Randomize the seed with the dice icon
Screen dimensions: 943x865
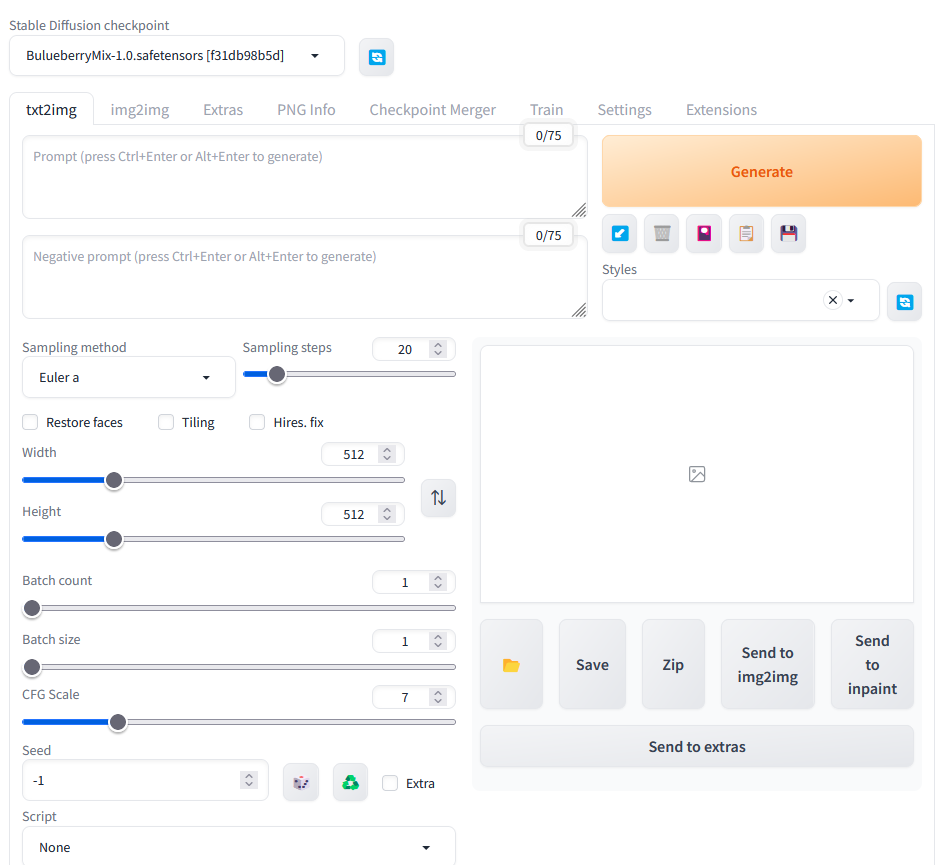tap(301, 782)
